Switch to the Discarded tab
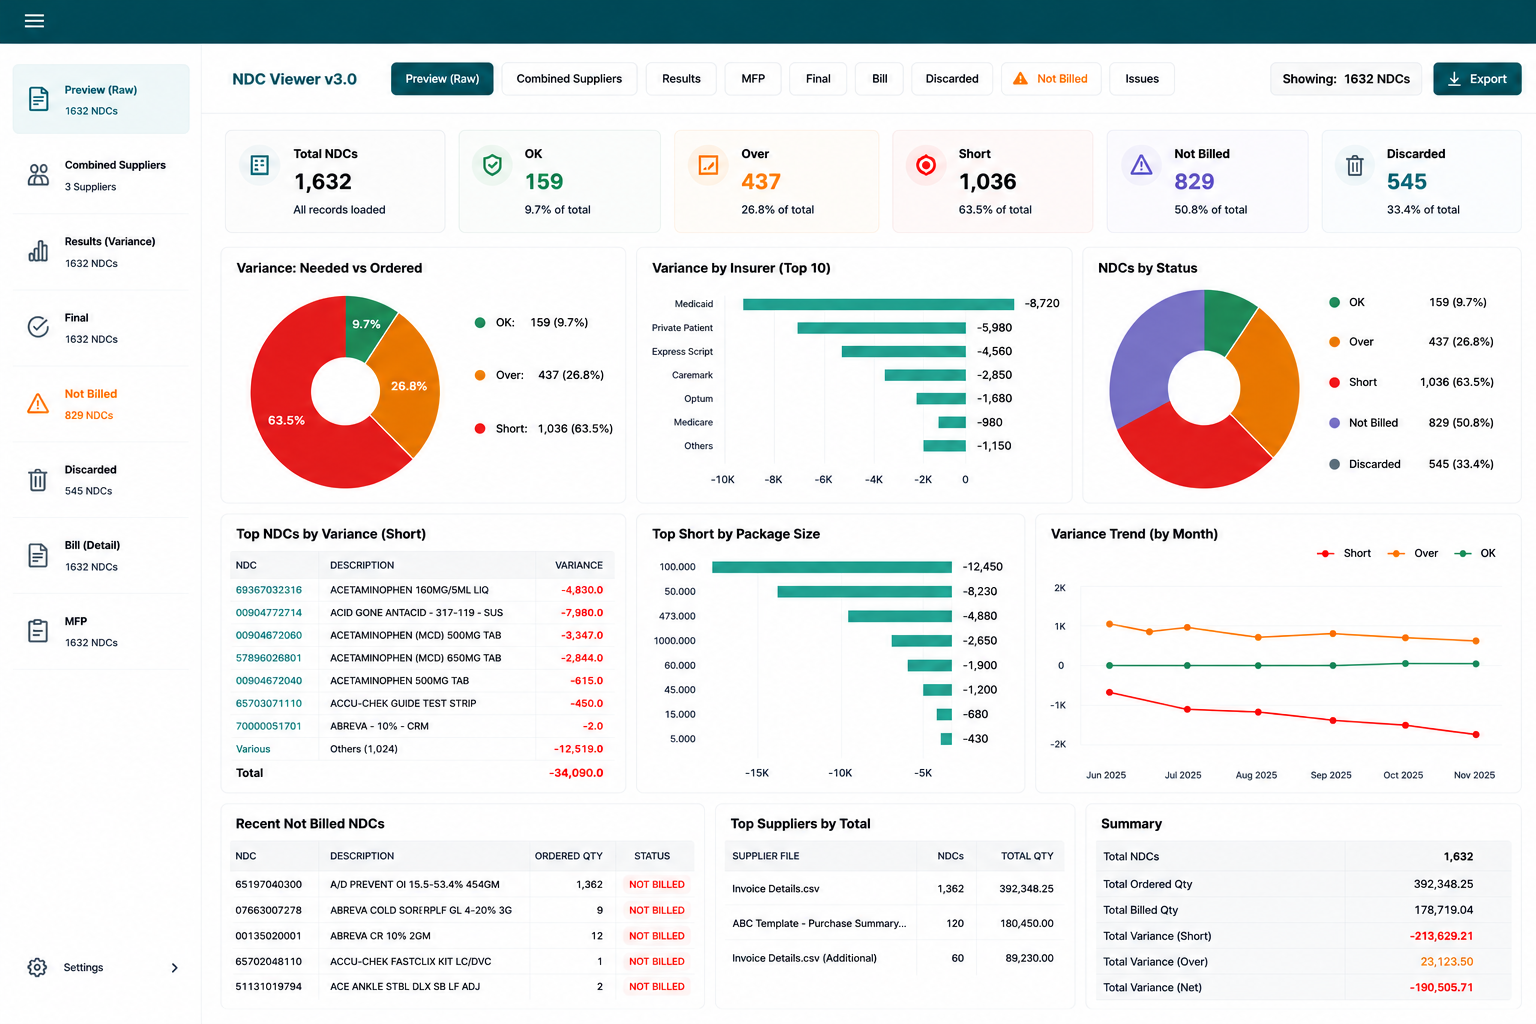 tap(952, 79)
